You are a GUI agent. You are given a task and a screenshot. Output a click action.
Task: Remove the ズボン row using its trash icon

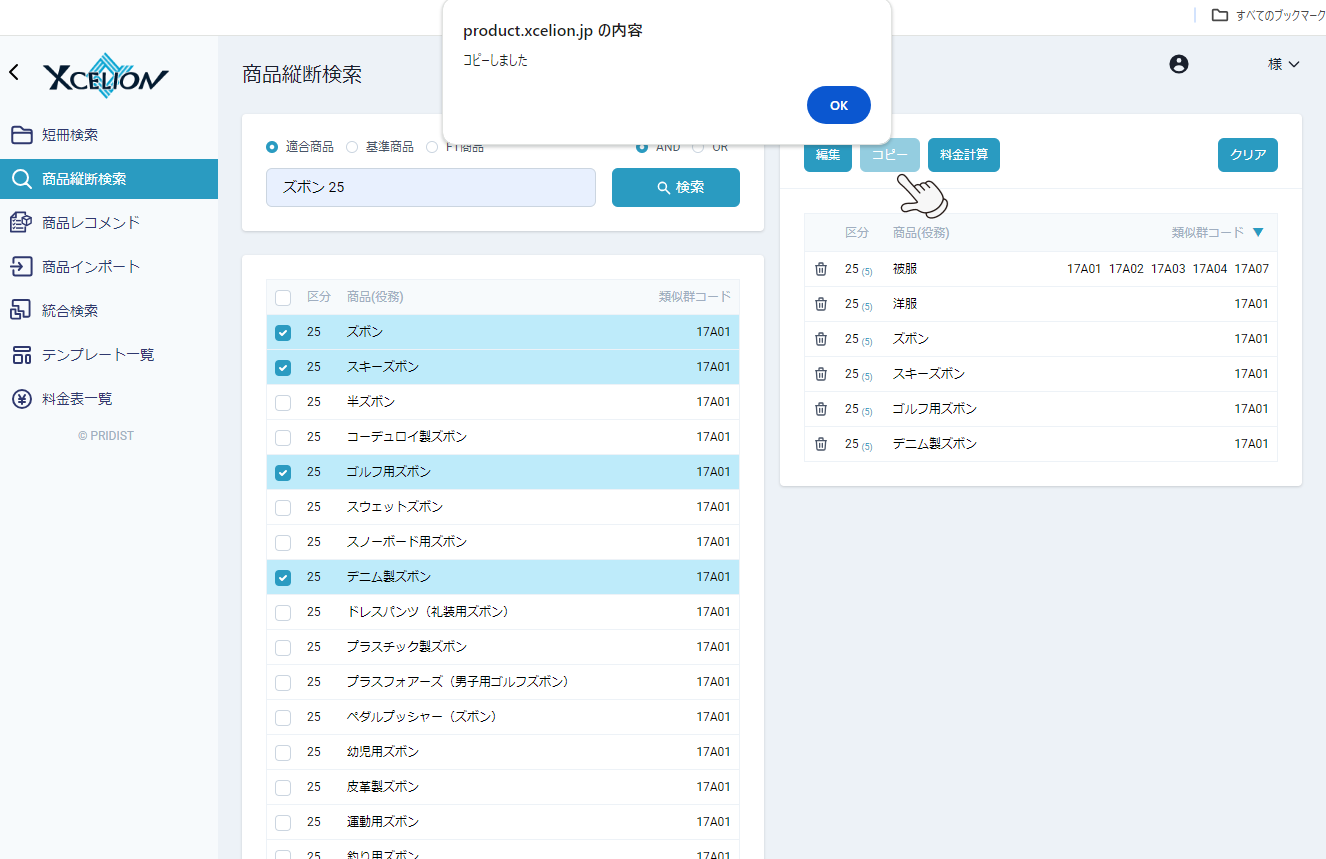pos(821,339)
